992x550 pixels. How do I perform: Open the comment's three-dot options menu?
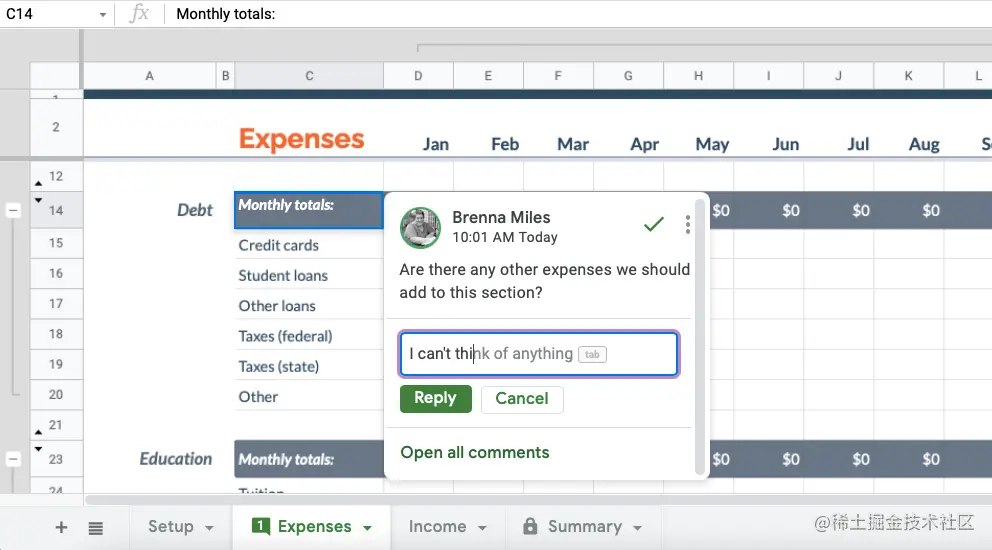click(688, 225)
